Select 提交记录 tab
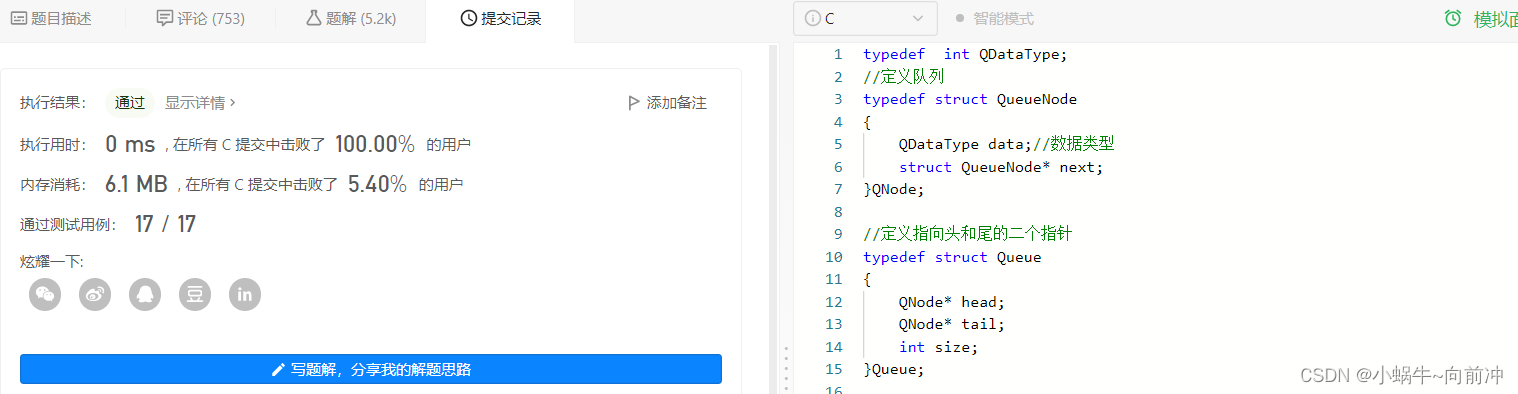 click(x=501, y=18)
